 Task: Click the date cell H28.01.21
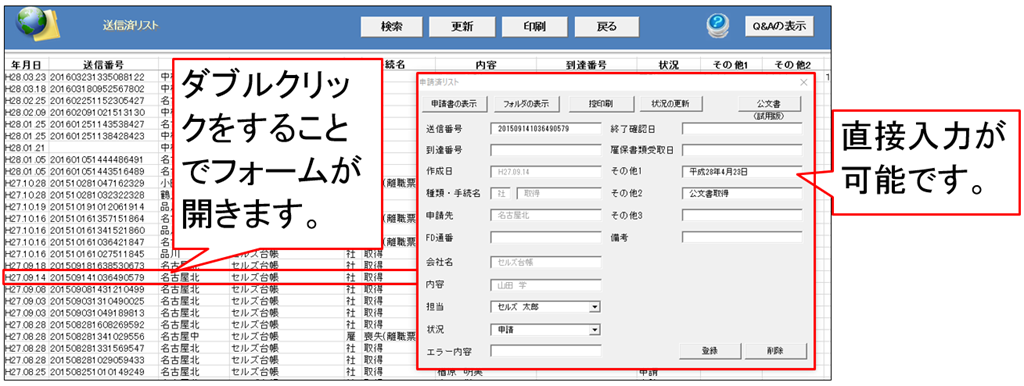tap(24, 147)
